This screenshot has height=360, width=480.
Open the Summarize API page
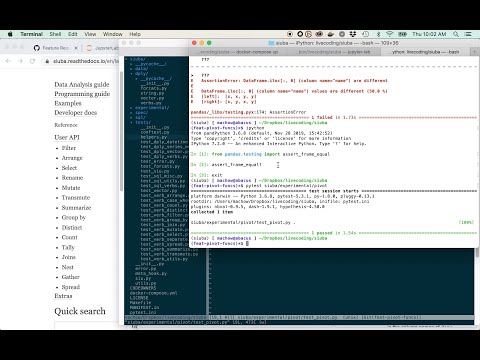[x=76, y=208]
